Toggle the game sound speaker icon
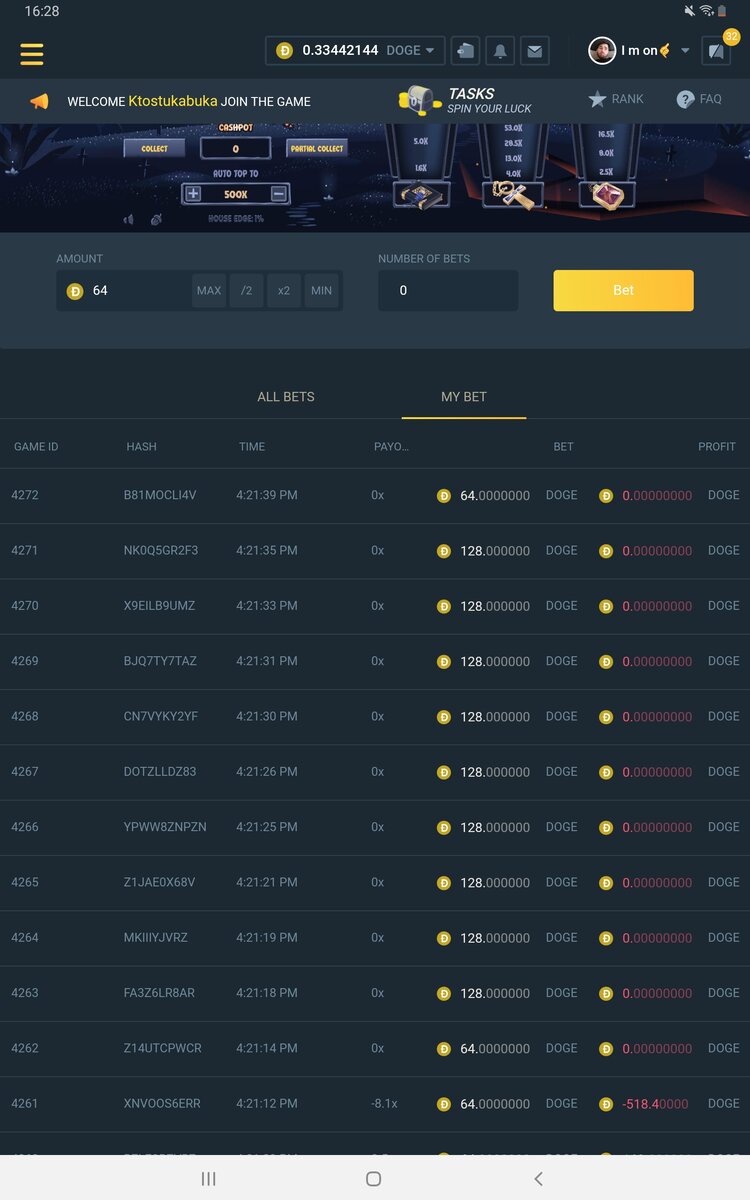Viewport: 750px width, 1200px height. [128, 220]
